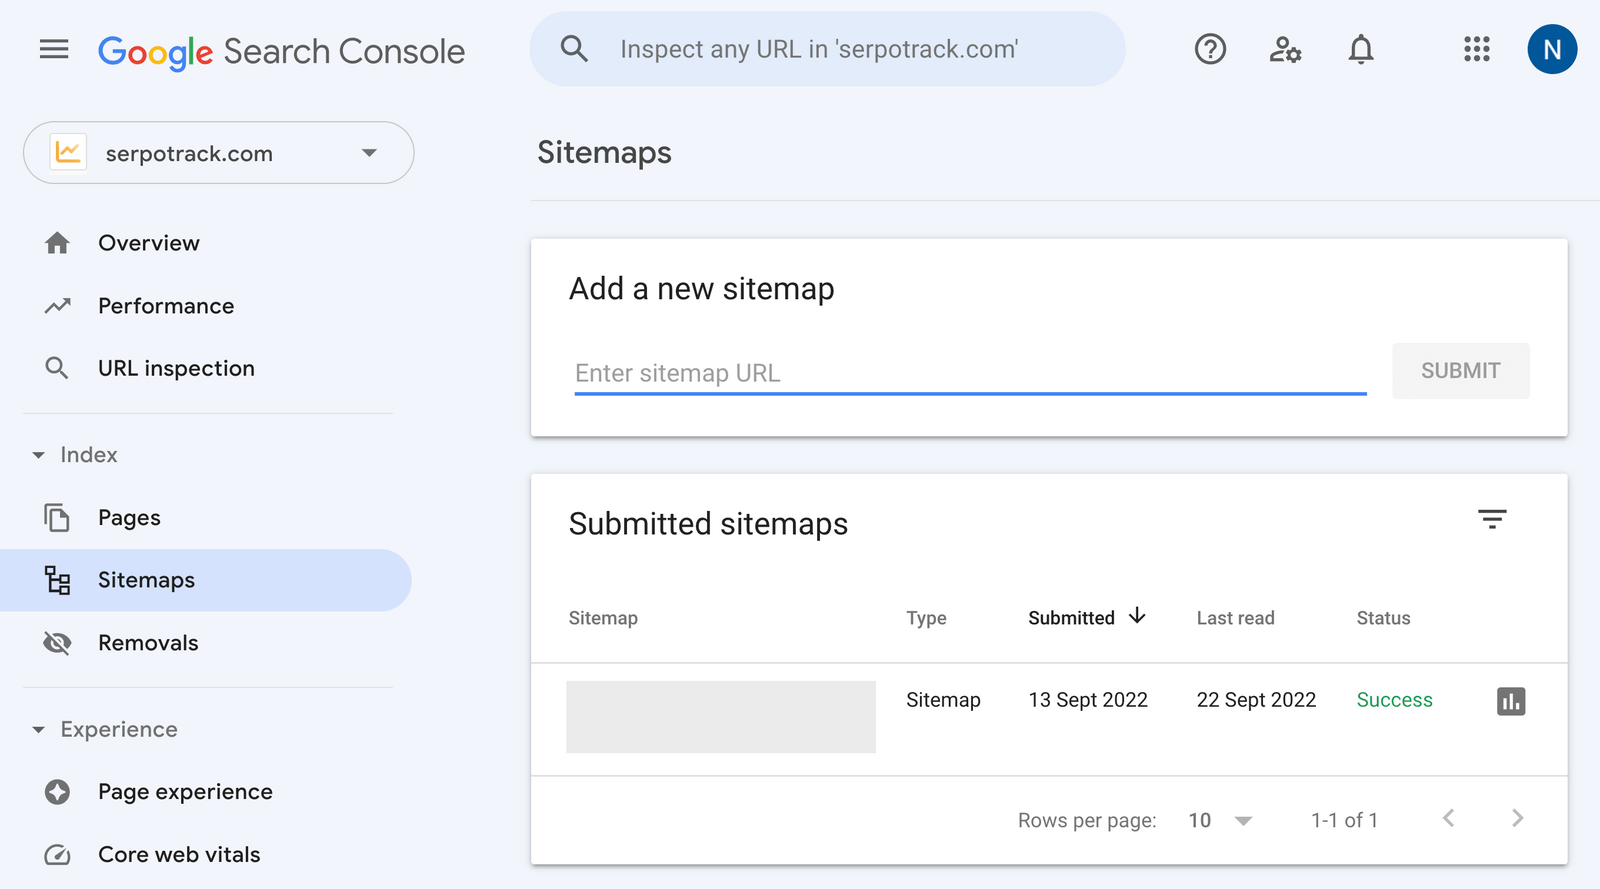Click the Performance trend line icon
The height and width of the screenshot is (889, 1600).
tap(57, 306)
